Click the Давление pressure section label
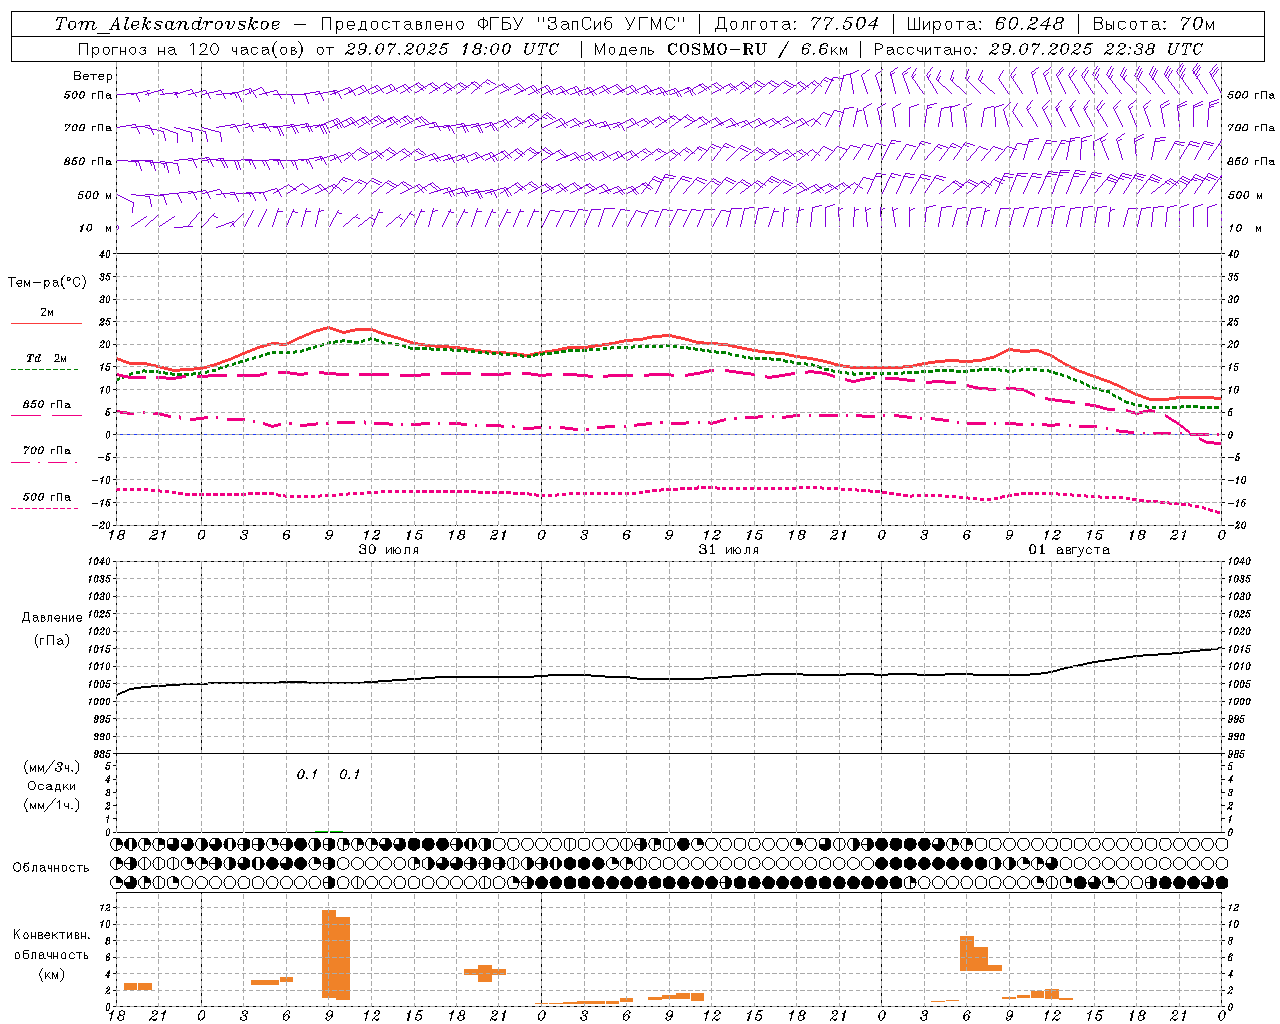 (51, 618)
